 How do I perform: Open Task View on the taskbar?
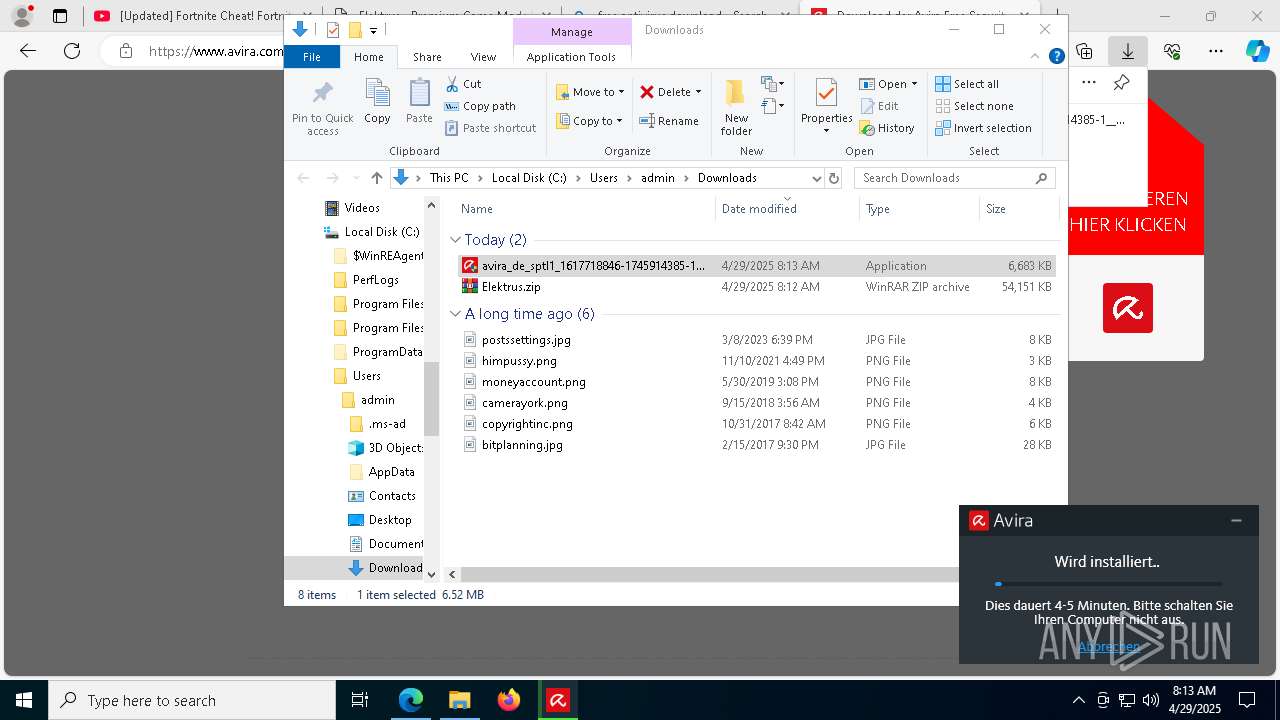[360, 700]
